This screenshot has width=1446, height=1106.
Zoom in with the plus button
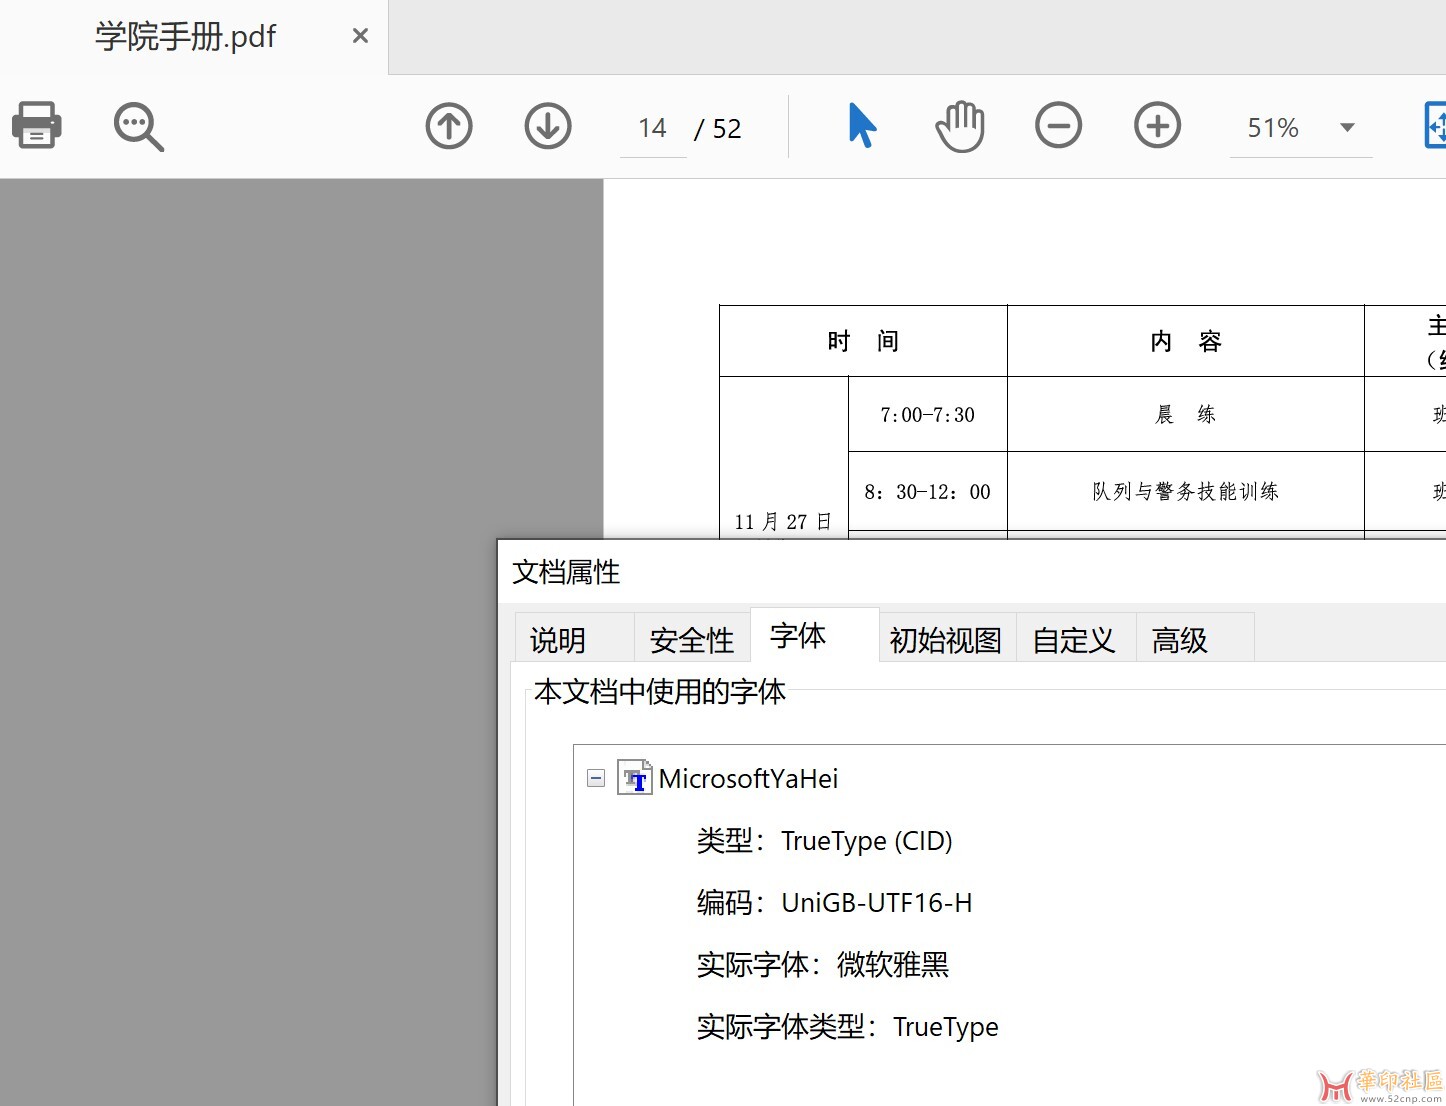tap(1157, 127)
